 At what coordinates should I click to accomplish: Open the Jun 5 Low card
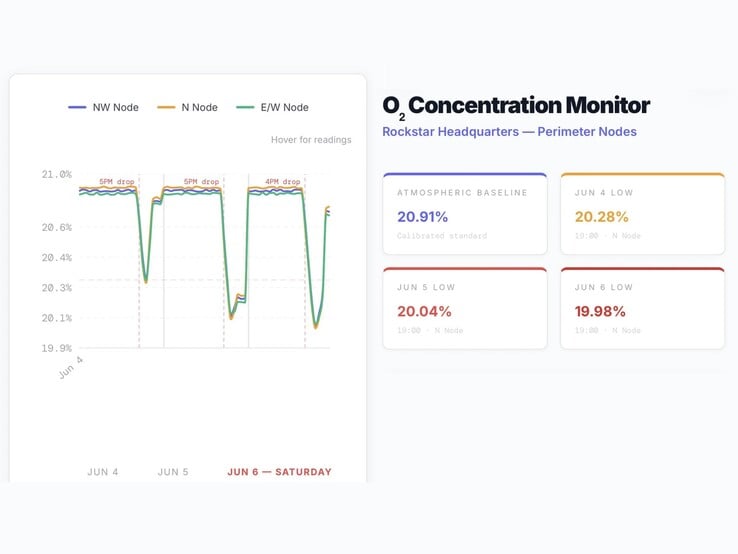pyautogui.click(x=465, y=308)
